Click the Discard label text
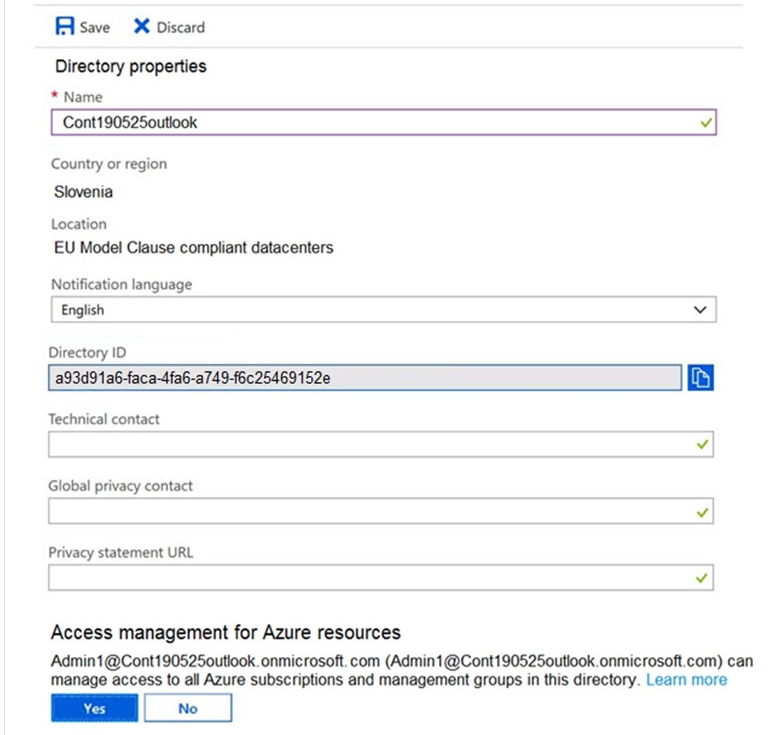 [x=181, y=27]
